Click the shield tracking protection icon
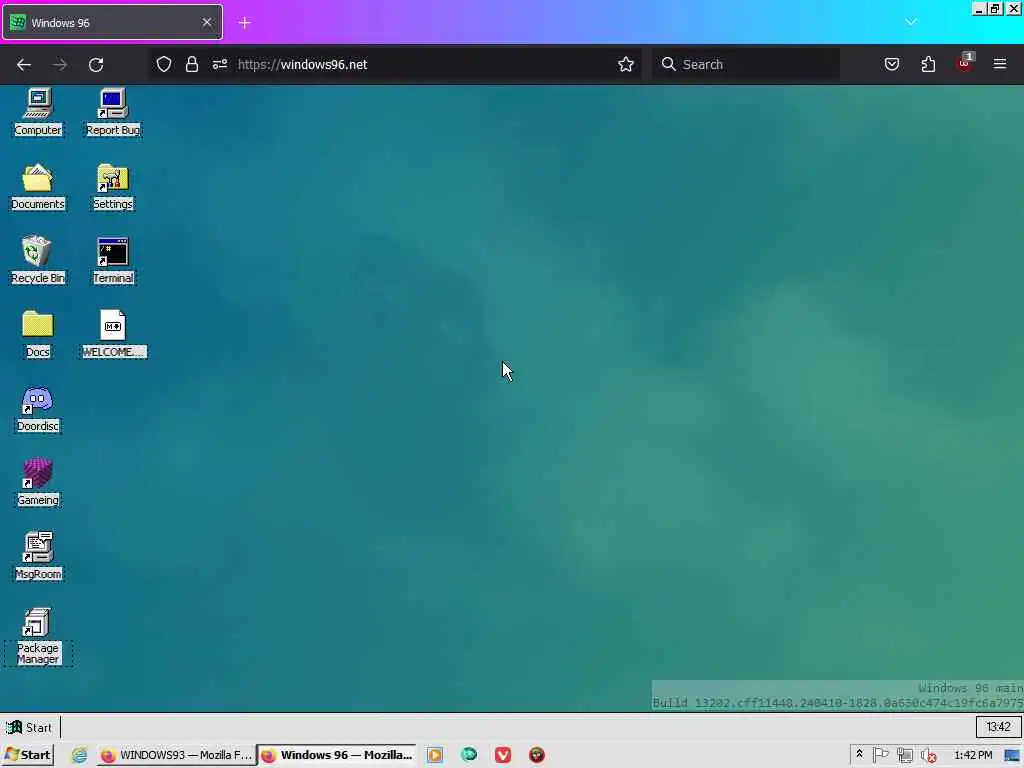 coord(164,64)
